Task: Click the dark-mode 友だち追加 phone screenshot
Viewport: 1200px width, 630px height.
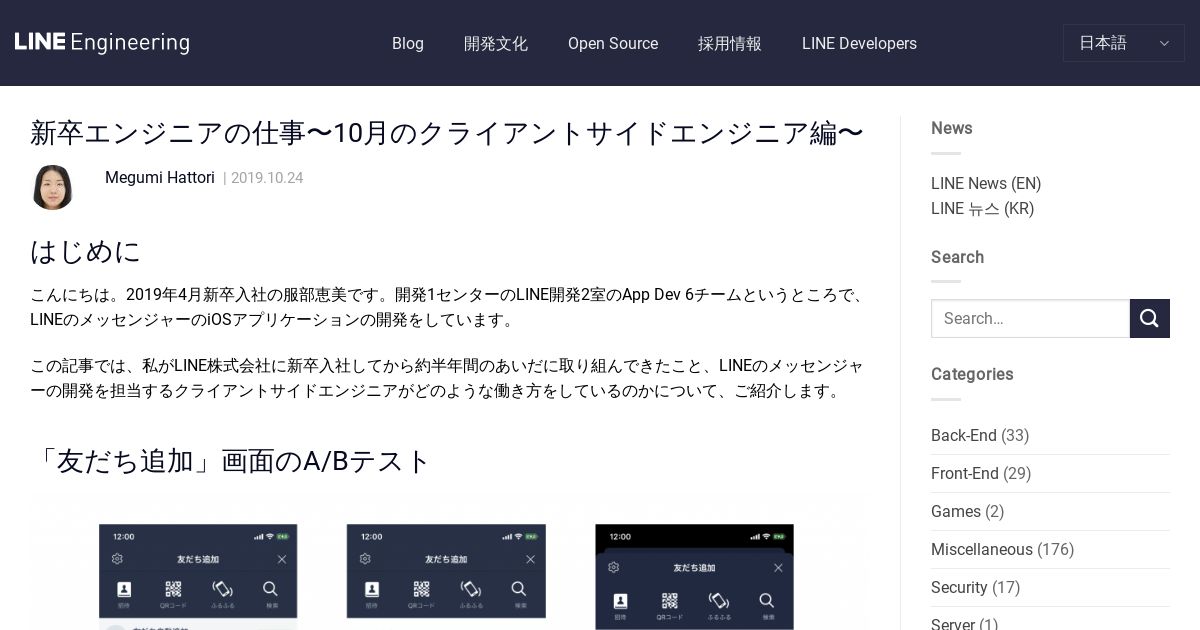Action: [x=694, y=577]
